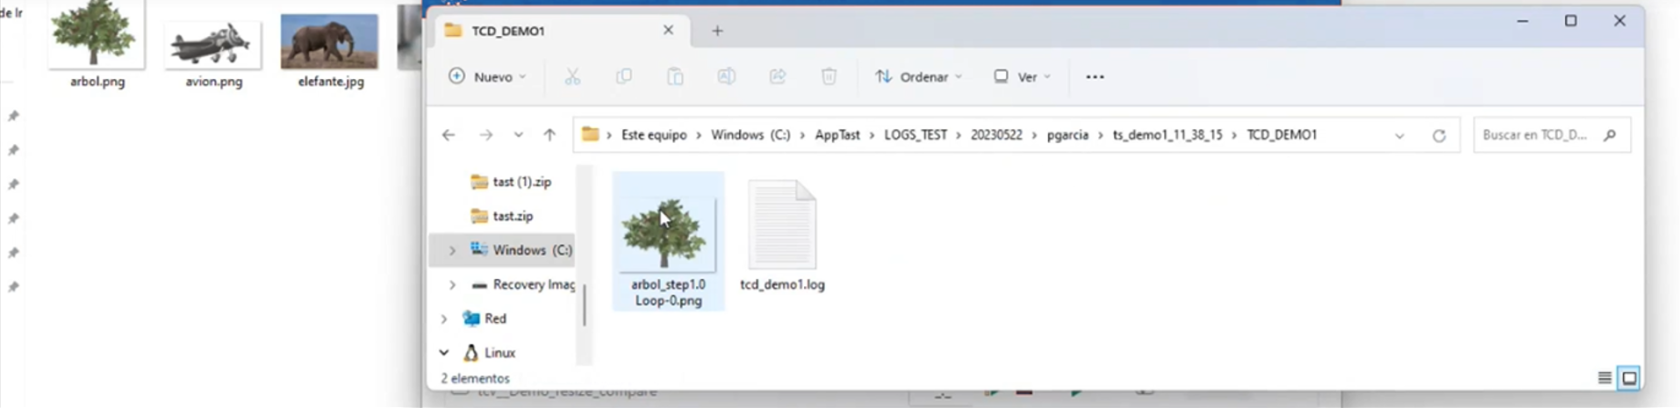Click the navigation pane scrollbar
The height and width of the screenshot is (408, 1680).
[585, 303]
